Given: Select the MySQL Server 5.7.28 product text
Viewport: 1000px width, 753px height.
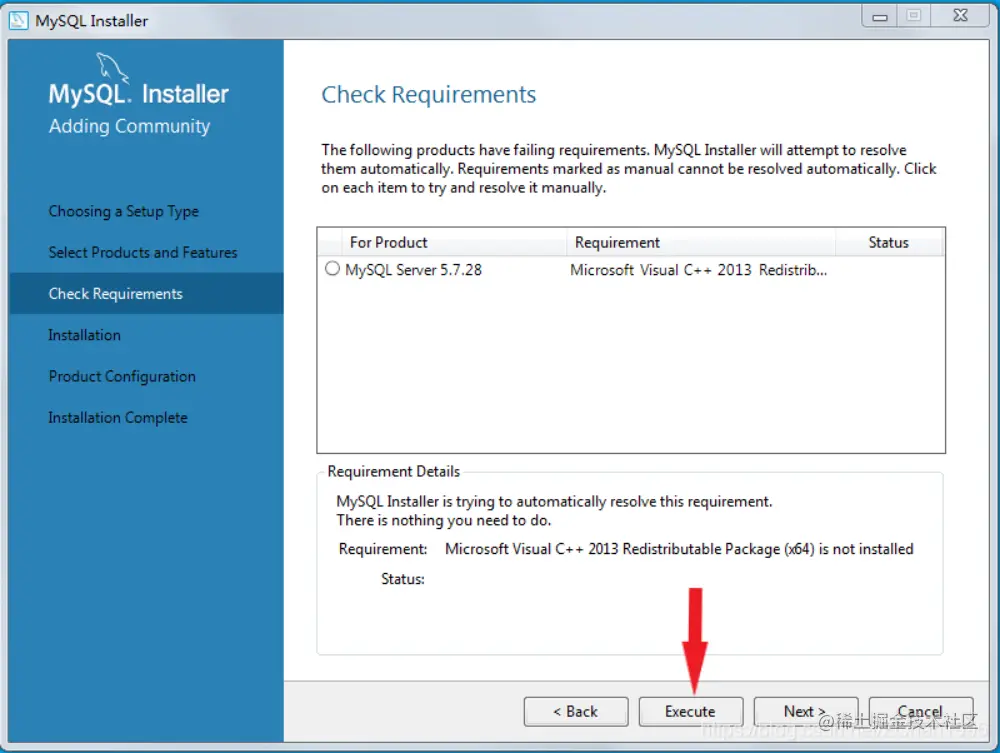Looking at the screenshot, I should tap(413, 270).
